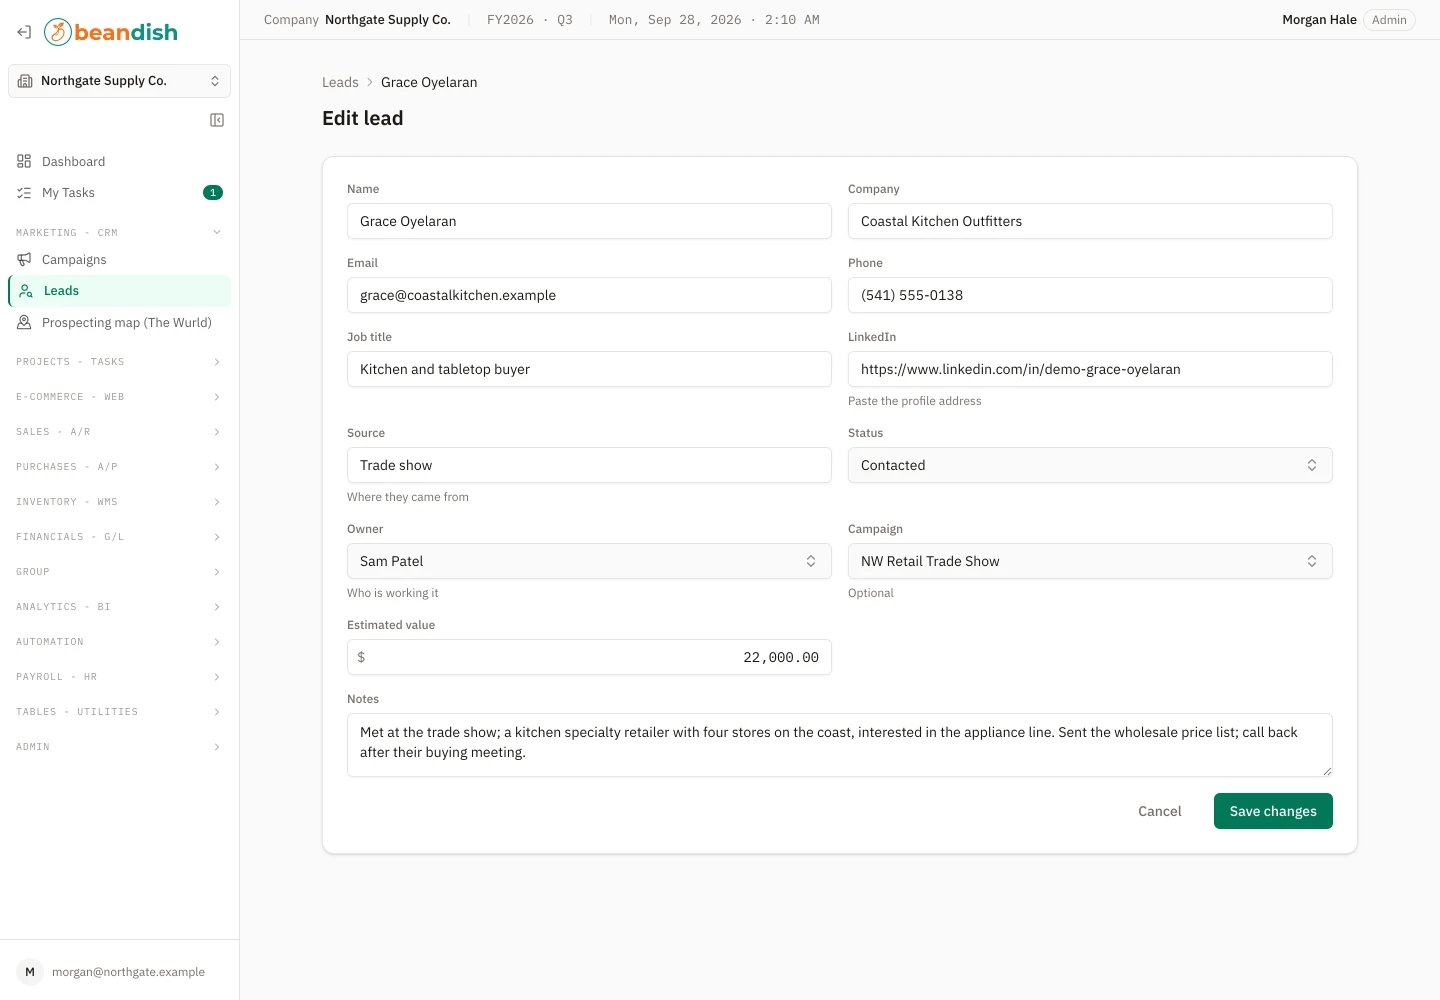Click the Leads breadcrumb link
Screen dimensions: 1440x1000
[x=340, y=82]
